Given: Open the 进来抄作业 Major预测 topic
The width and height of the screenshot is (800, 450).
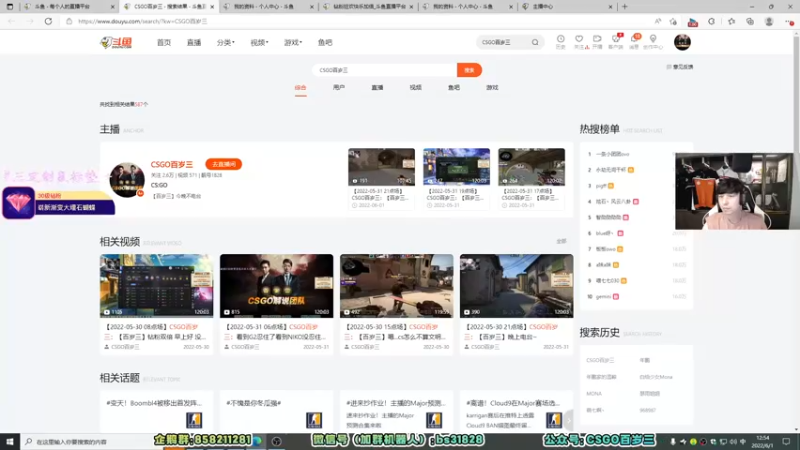Looking at the screenshot, I should tap(396, 413).
